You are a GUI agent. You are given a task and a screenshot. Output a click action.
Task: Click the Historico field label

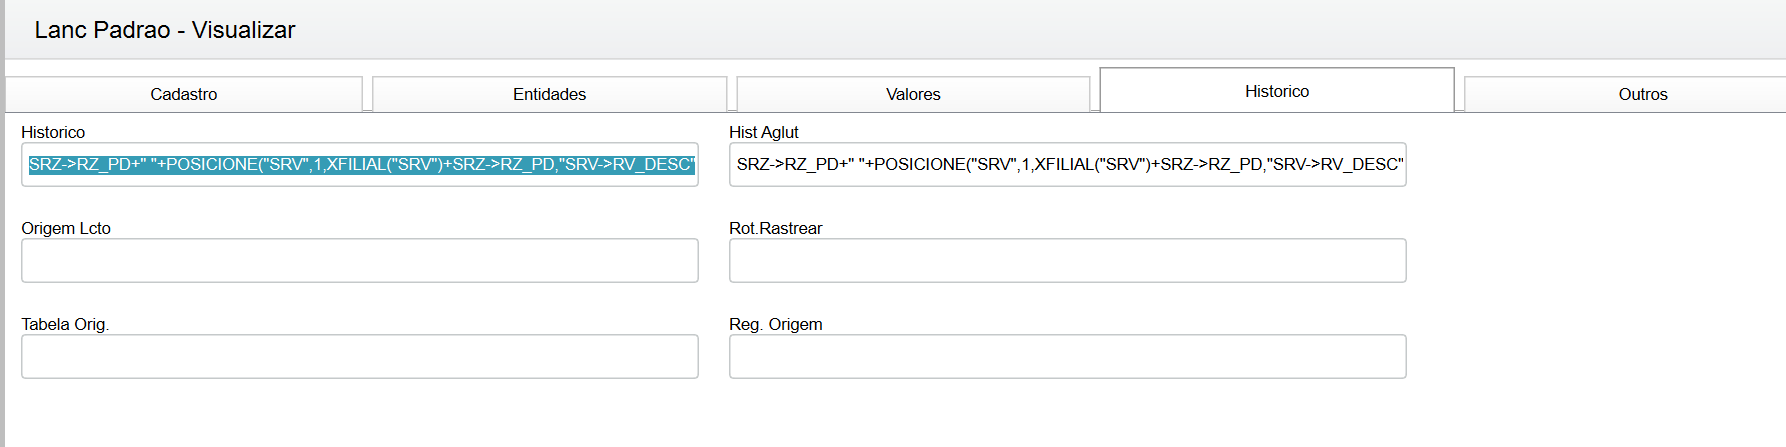(x=53, y=132)
